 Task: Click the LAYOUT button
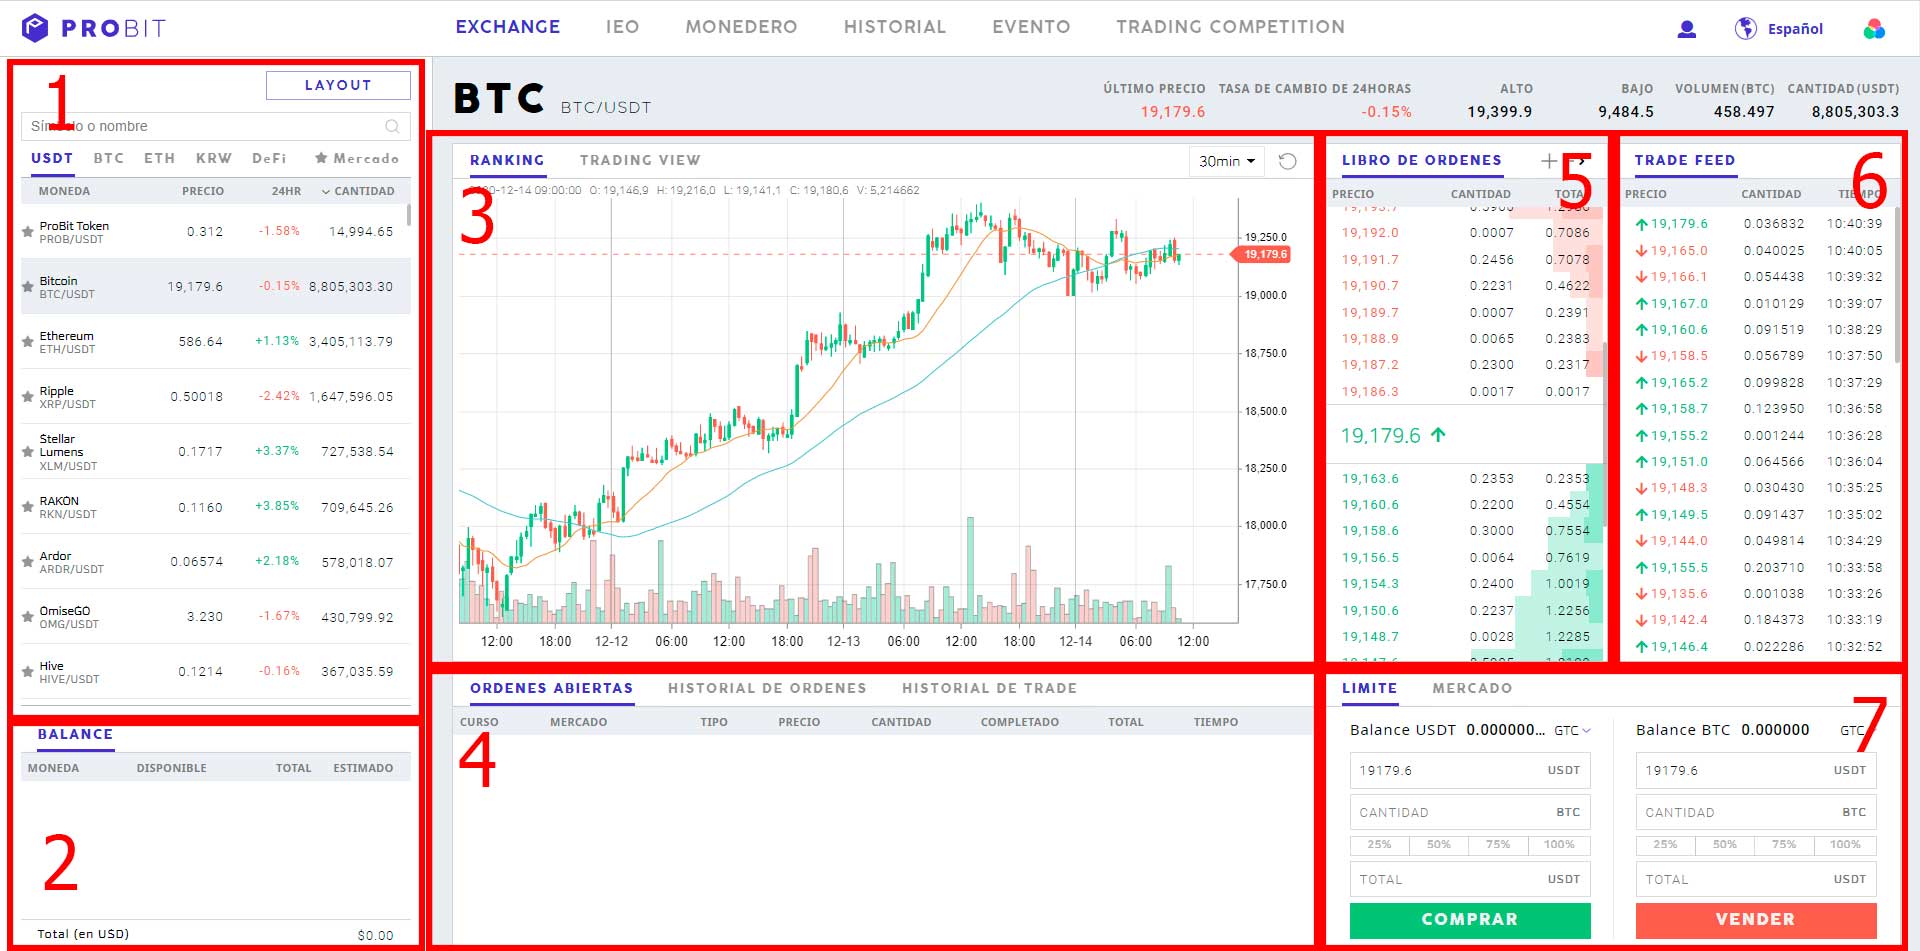tap(338, 85)
